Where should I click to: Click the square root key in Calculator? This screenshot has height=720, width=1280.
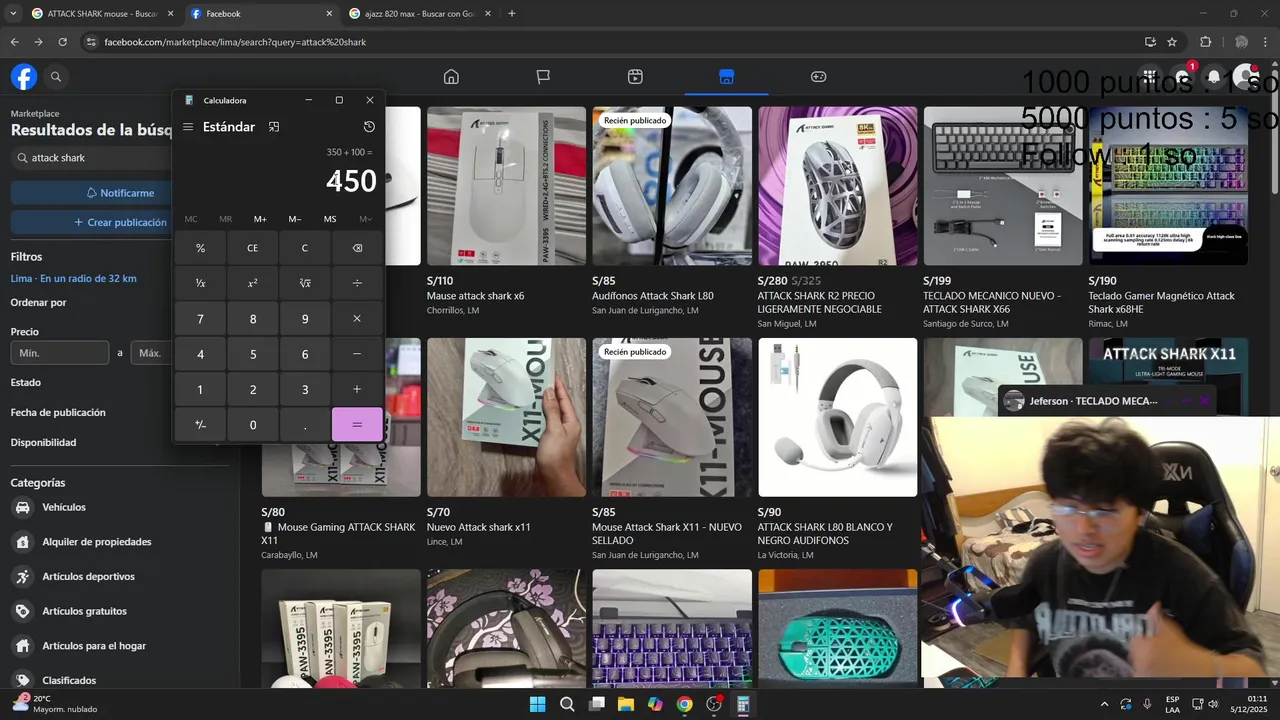point(305,283)
